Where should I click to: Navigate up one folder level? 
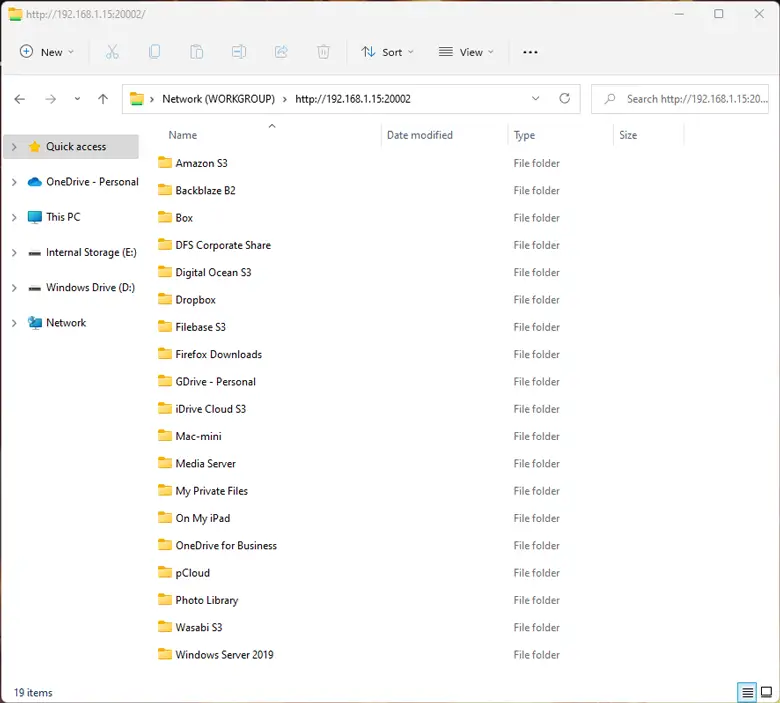coord(103,99)
